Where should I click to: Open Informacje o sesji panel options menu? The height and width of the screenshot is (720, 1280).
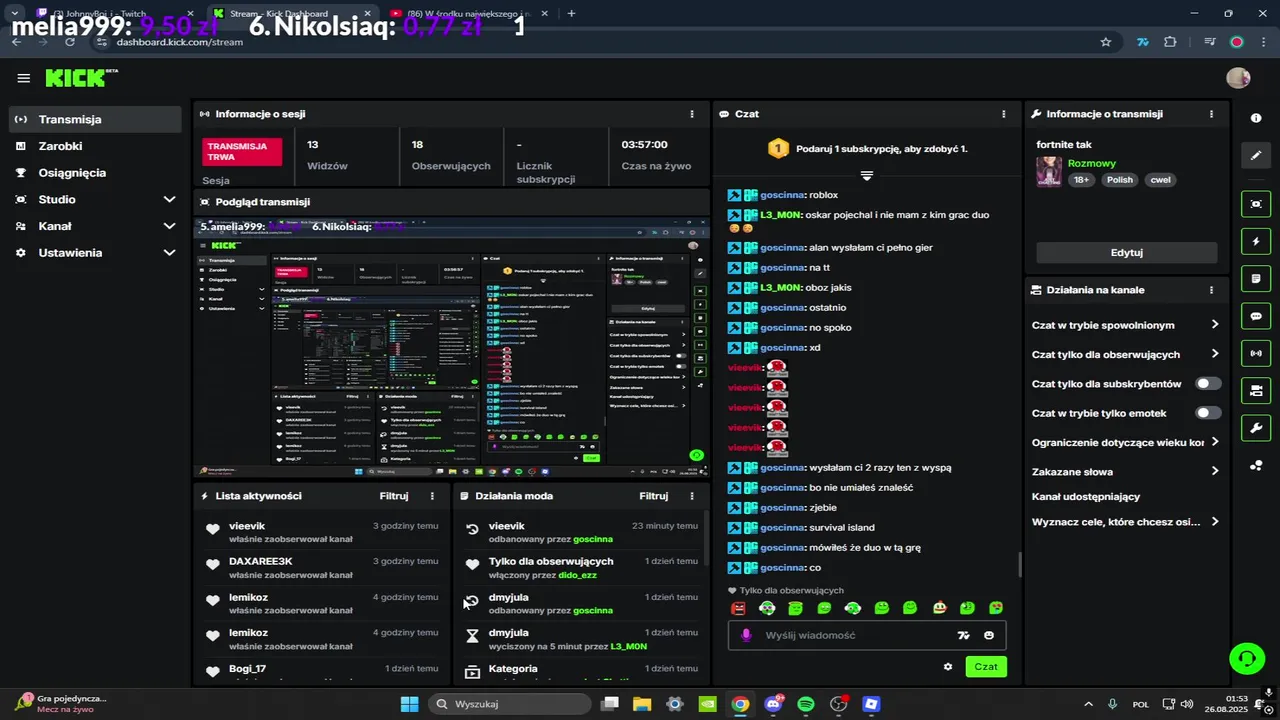[x=692, y=114]
